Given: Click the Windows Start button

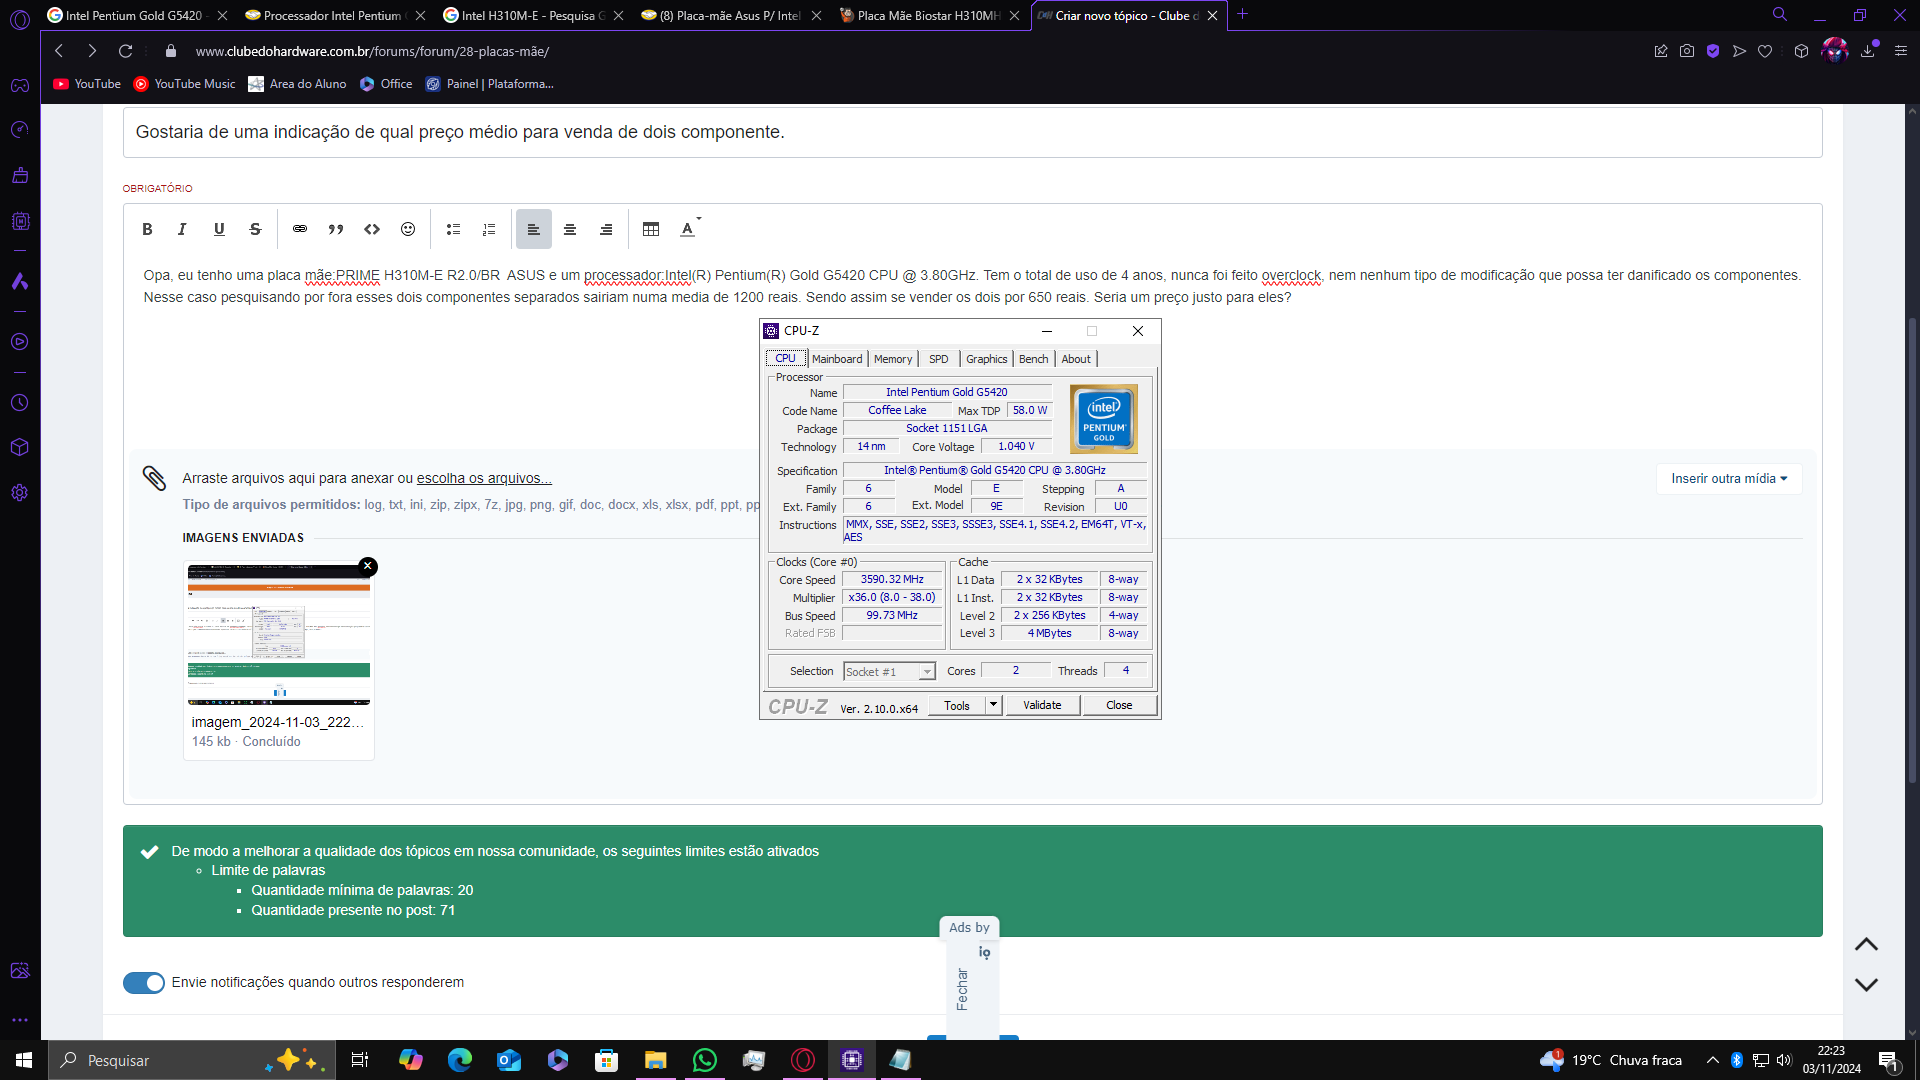Looking at the screenshot, I should (x=24, y=1060).
